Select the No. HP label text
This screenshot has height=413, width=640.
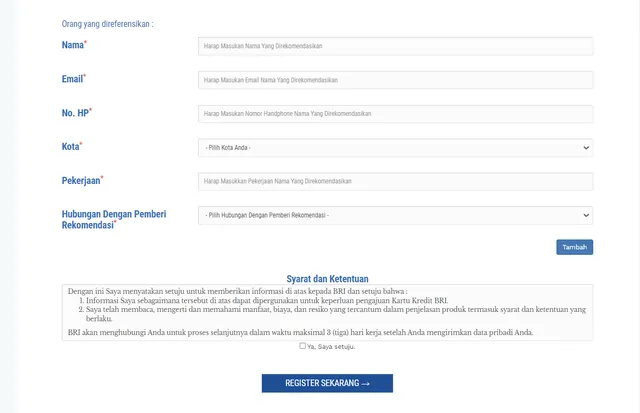pos(75,113)
